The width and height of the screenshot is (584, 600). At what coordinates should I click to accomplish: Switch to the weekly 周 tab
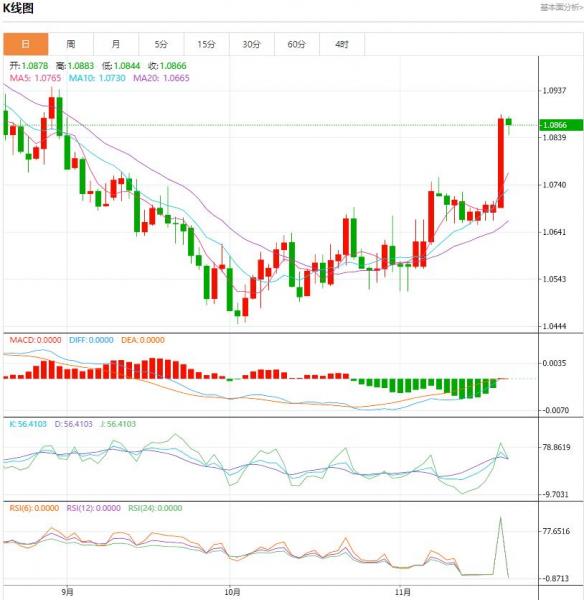tap(71, 44)
